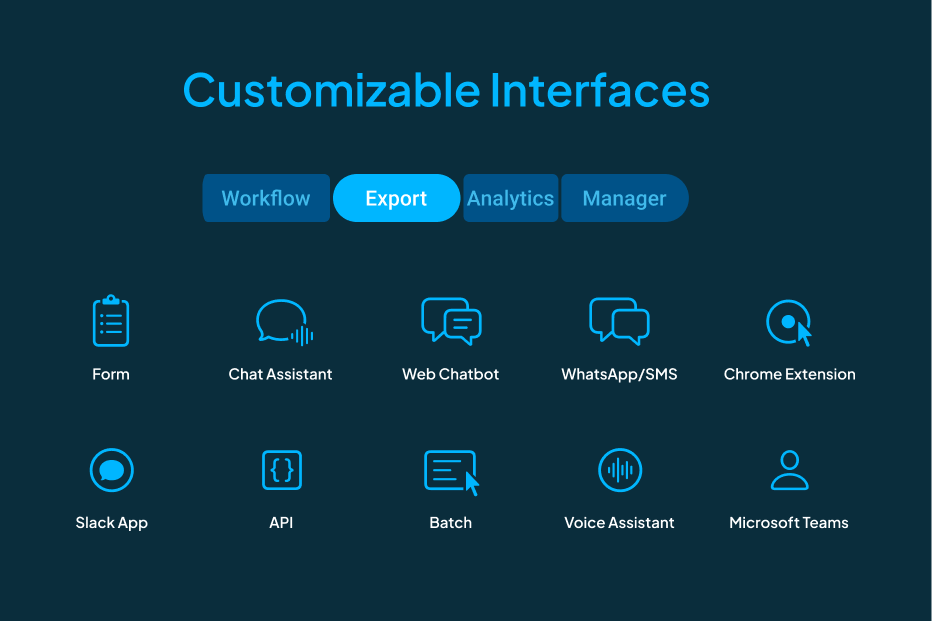
Task: Go to the Manager tab
Action: (624, 198)
